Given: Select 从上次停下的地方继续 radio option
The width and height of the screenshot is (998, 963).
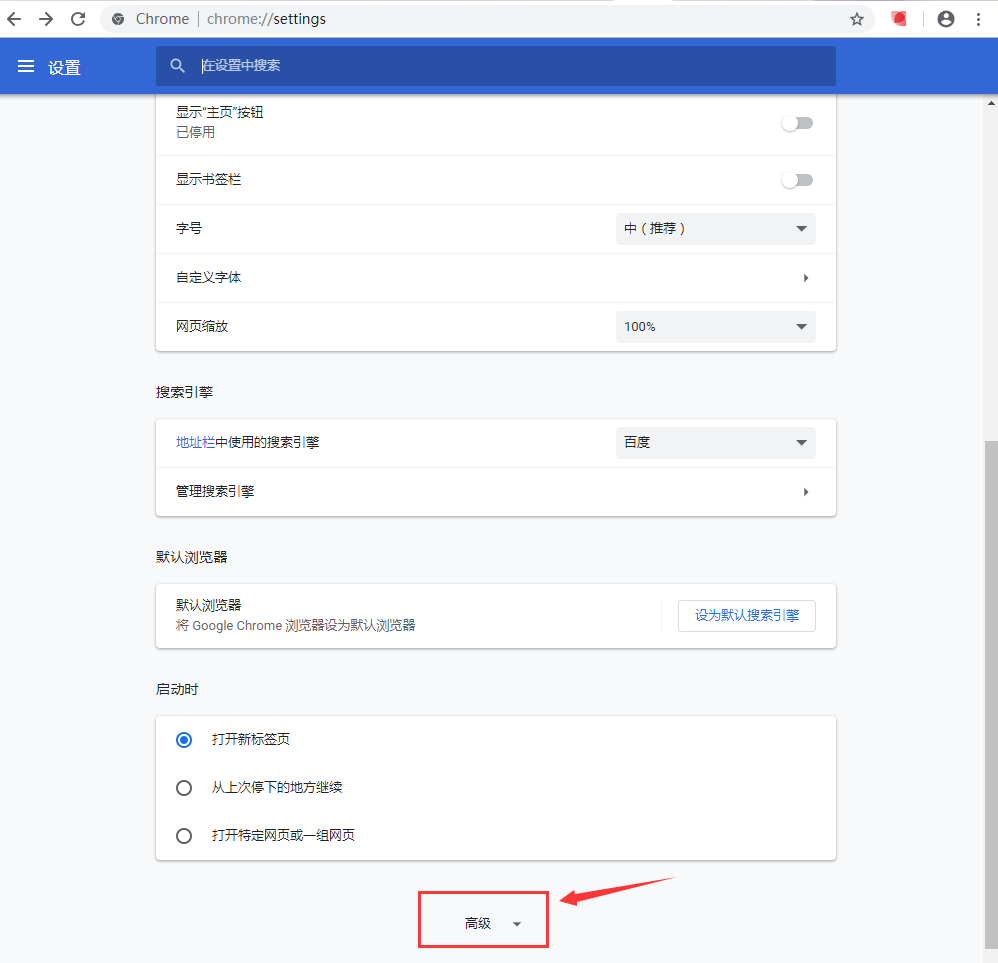Looking at the screenshot, I should (x=184, y=788).
